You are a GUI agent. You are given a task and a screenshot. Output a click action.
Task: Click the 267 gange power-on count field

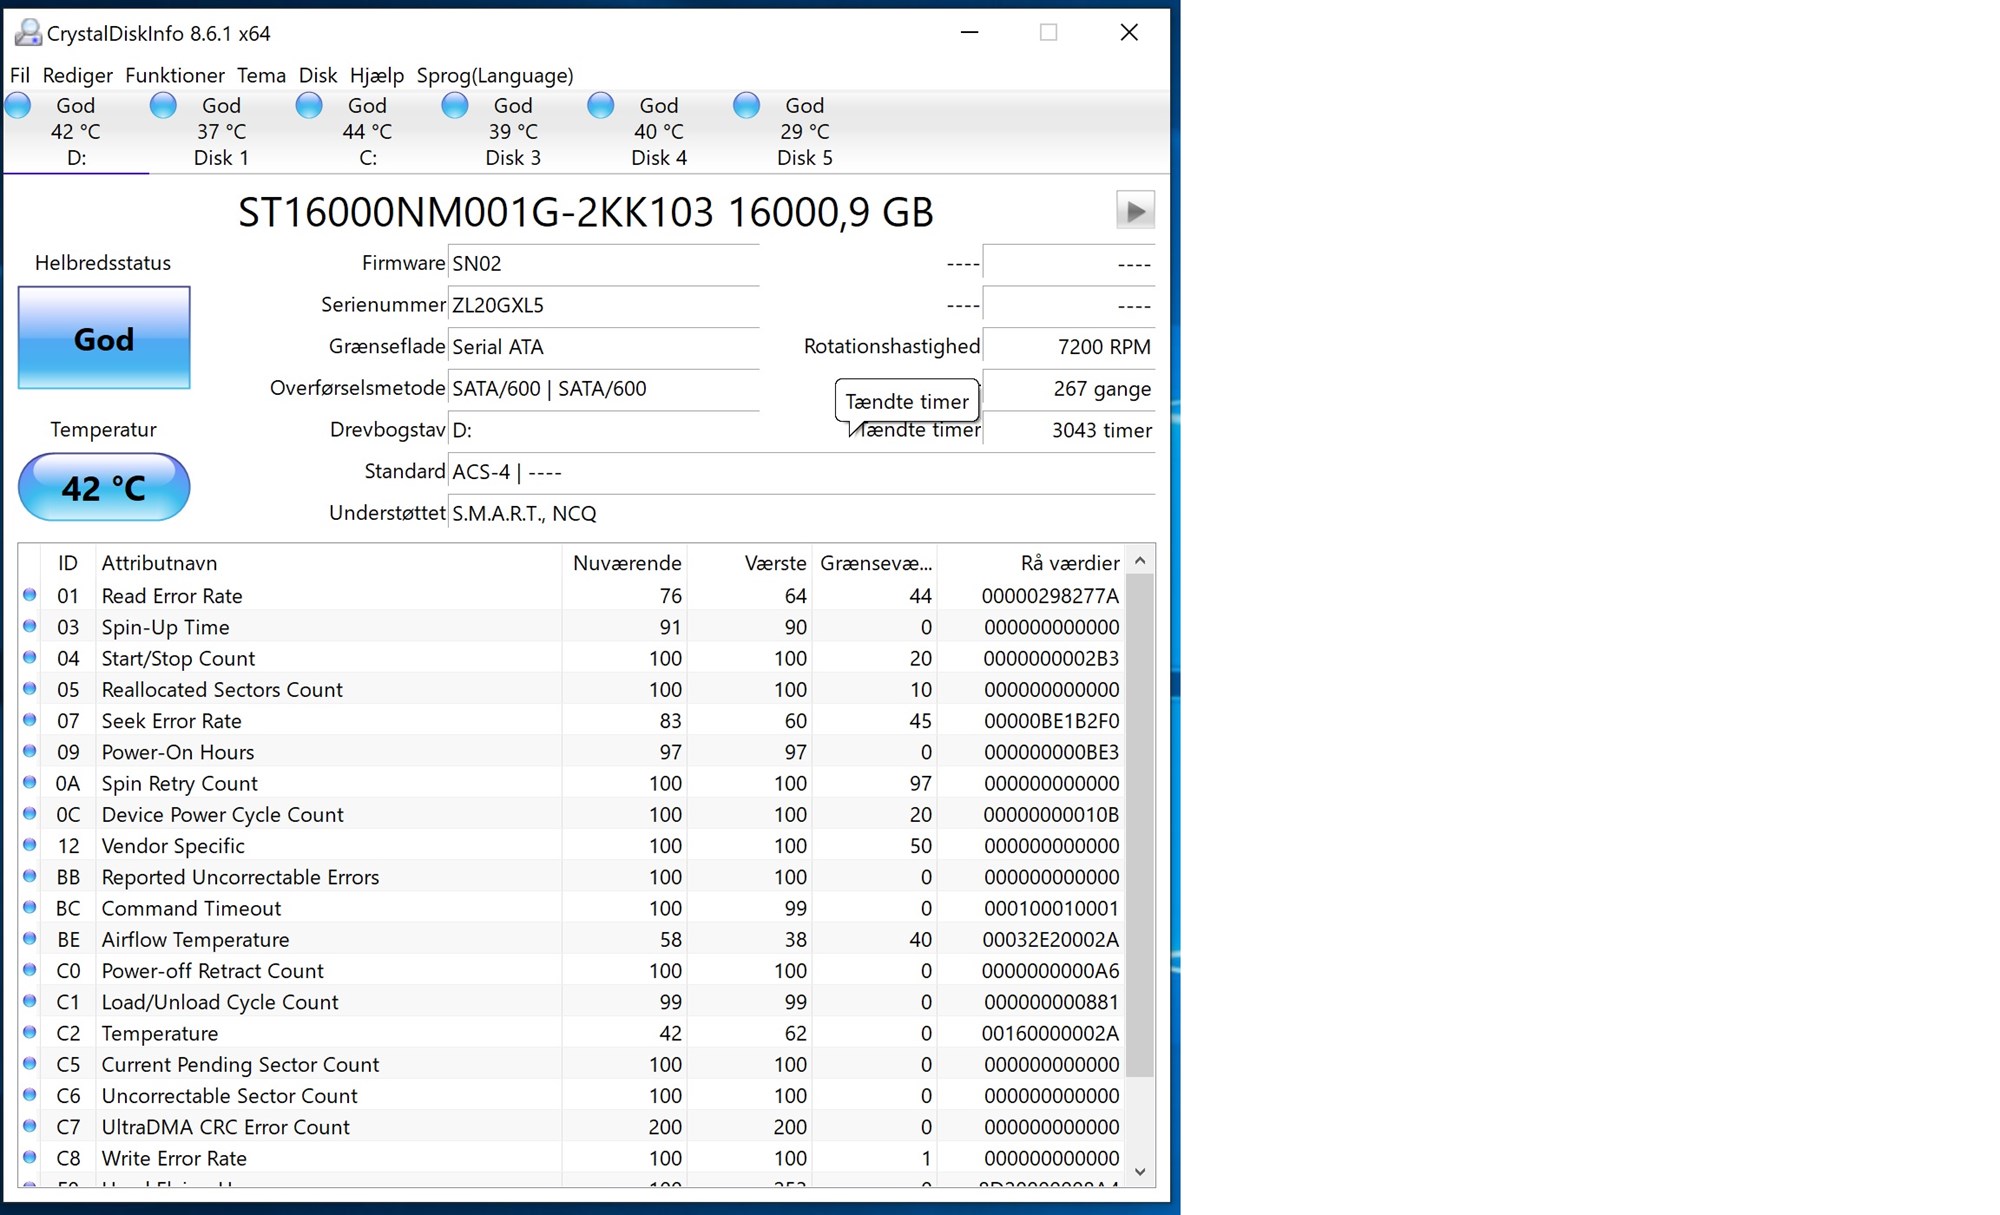(x=1069, y=389)
